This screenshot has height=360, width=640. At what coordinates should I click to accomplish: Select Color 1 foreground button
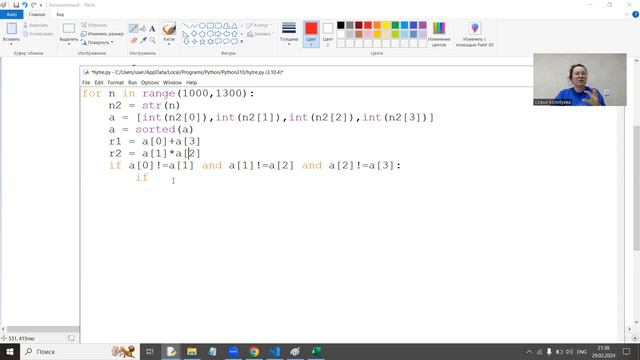(x=311, y=34)
